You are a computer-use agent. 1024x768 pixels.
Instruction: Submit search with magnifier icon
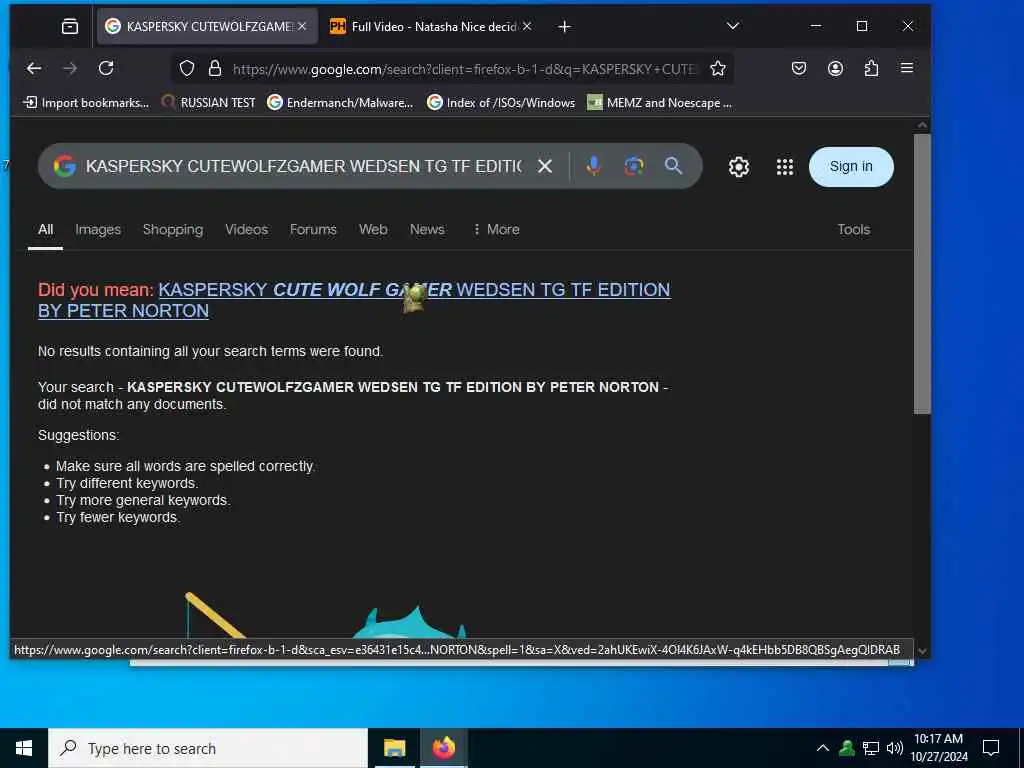[673, 166]
